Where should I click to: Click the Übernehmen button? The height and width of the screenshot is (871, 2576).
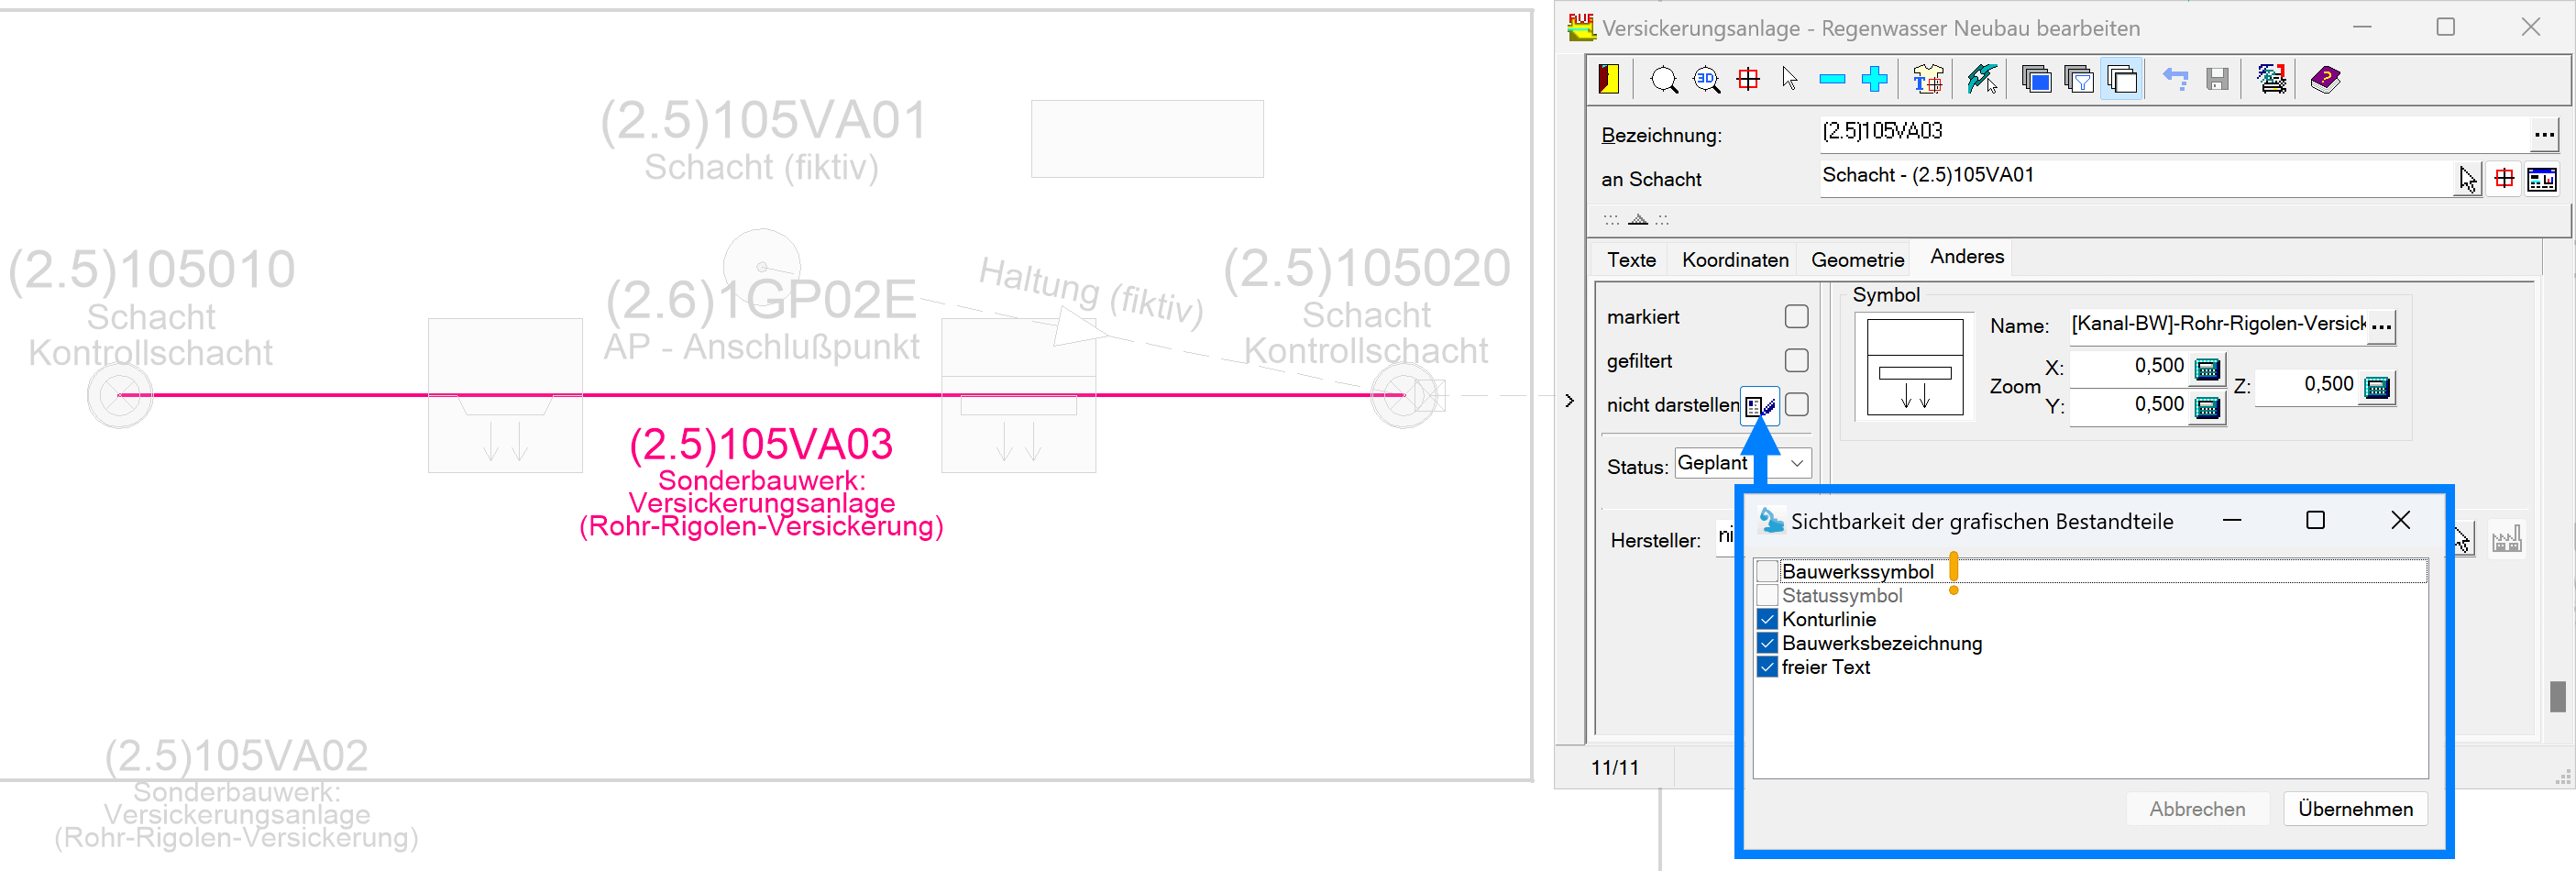2354,809
